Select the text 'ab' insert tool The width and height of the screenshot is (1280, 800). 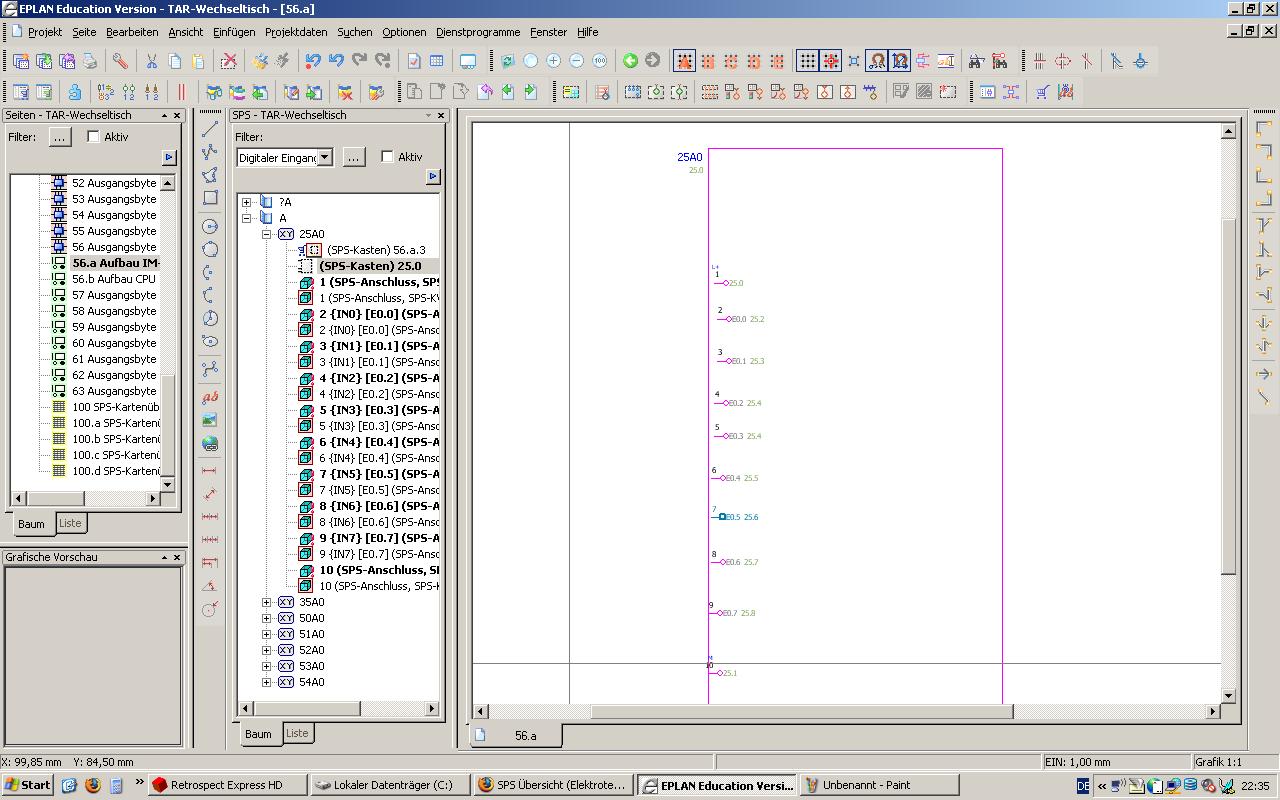(x=210, y=397)
